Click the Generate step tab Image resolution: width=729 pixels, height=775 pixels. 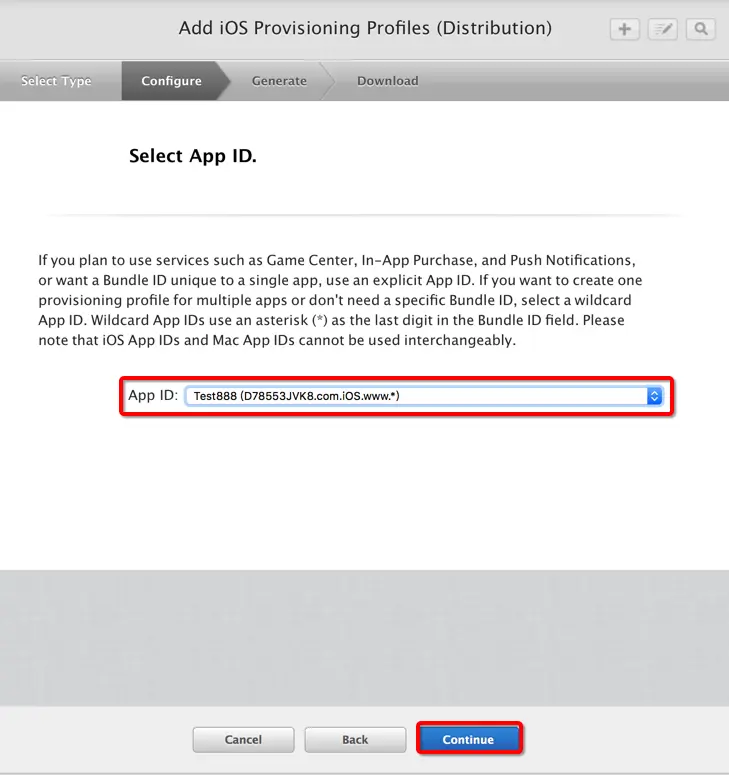pos(279,81)
